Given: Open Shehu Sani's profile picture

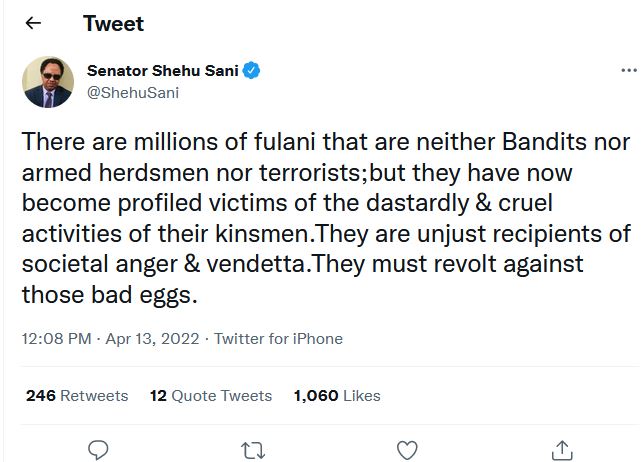Looking at the screenshot, I should 48,82.
